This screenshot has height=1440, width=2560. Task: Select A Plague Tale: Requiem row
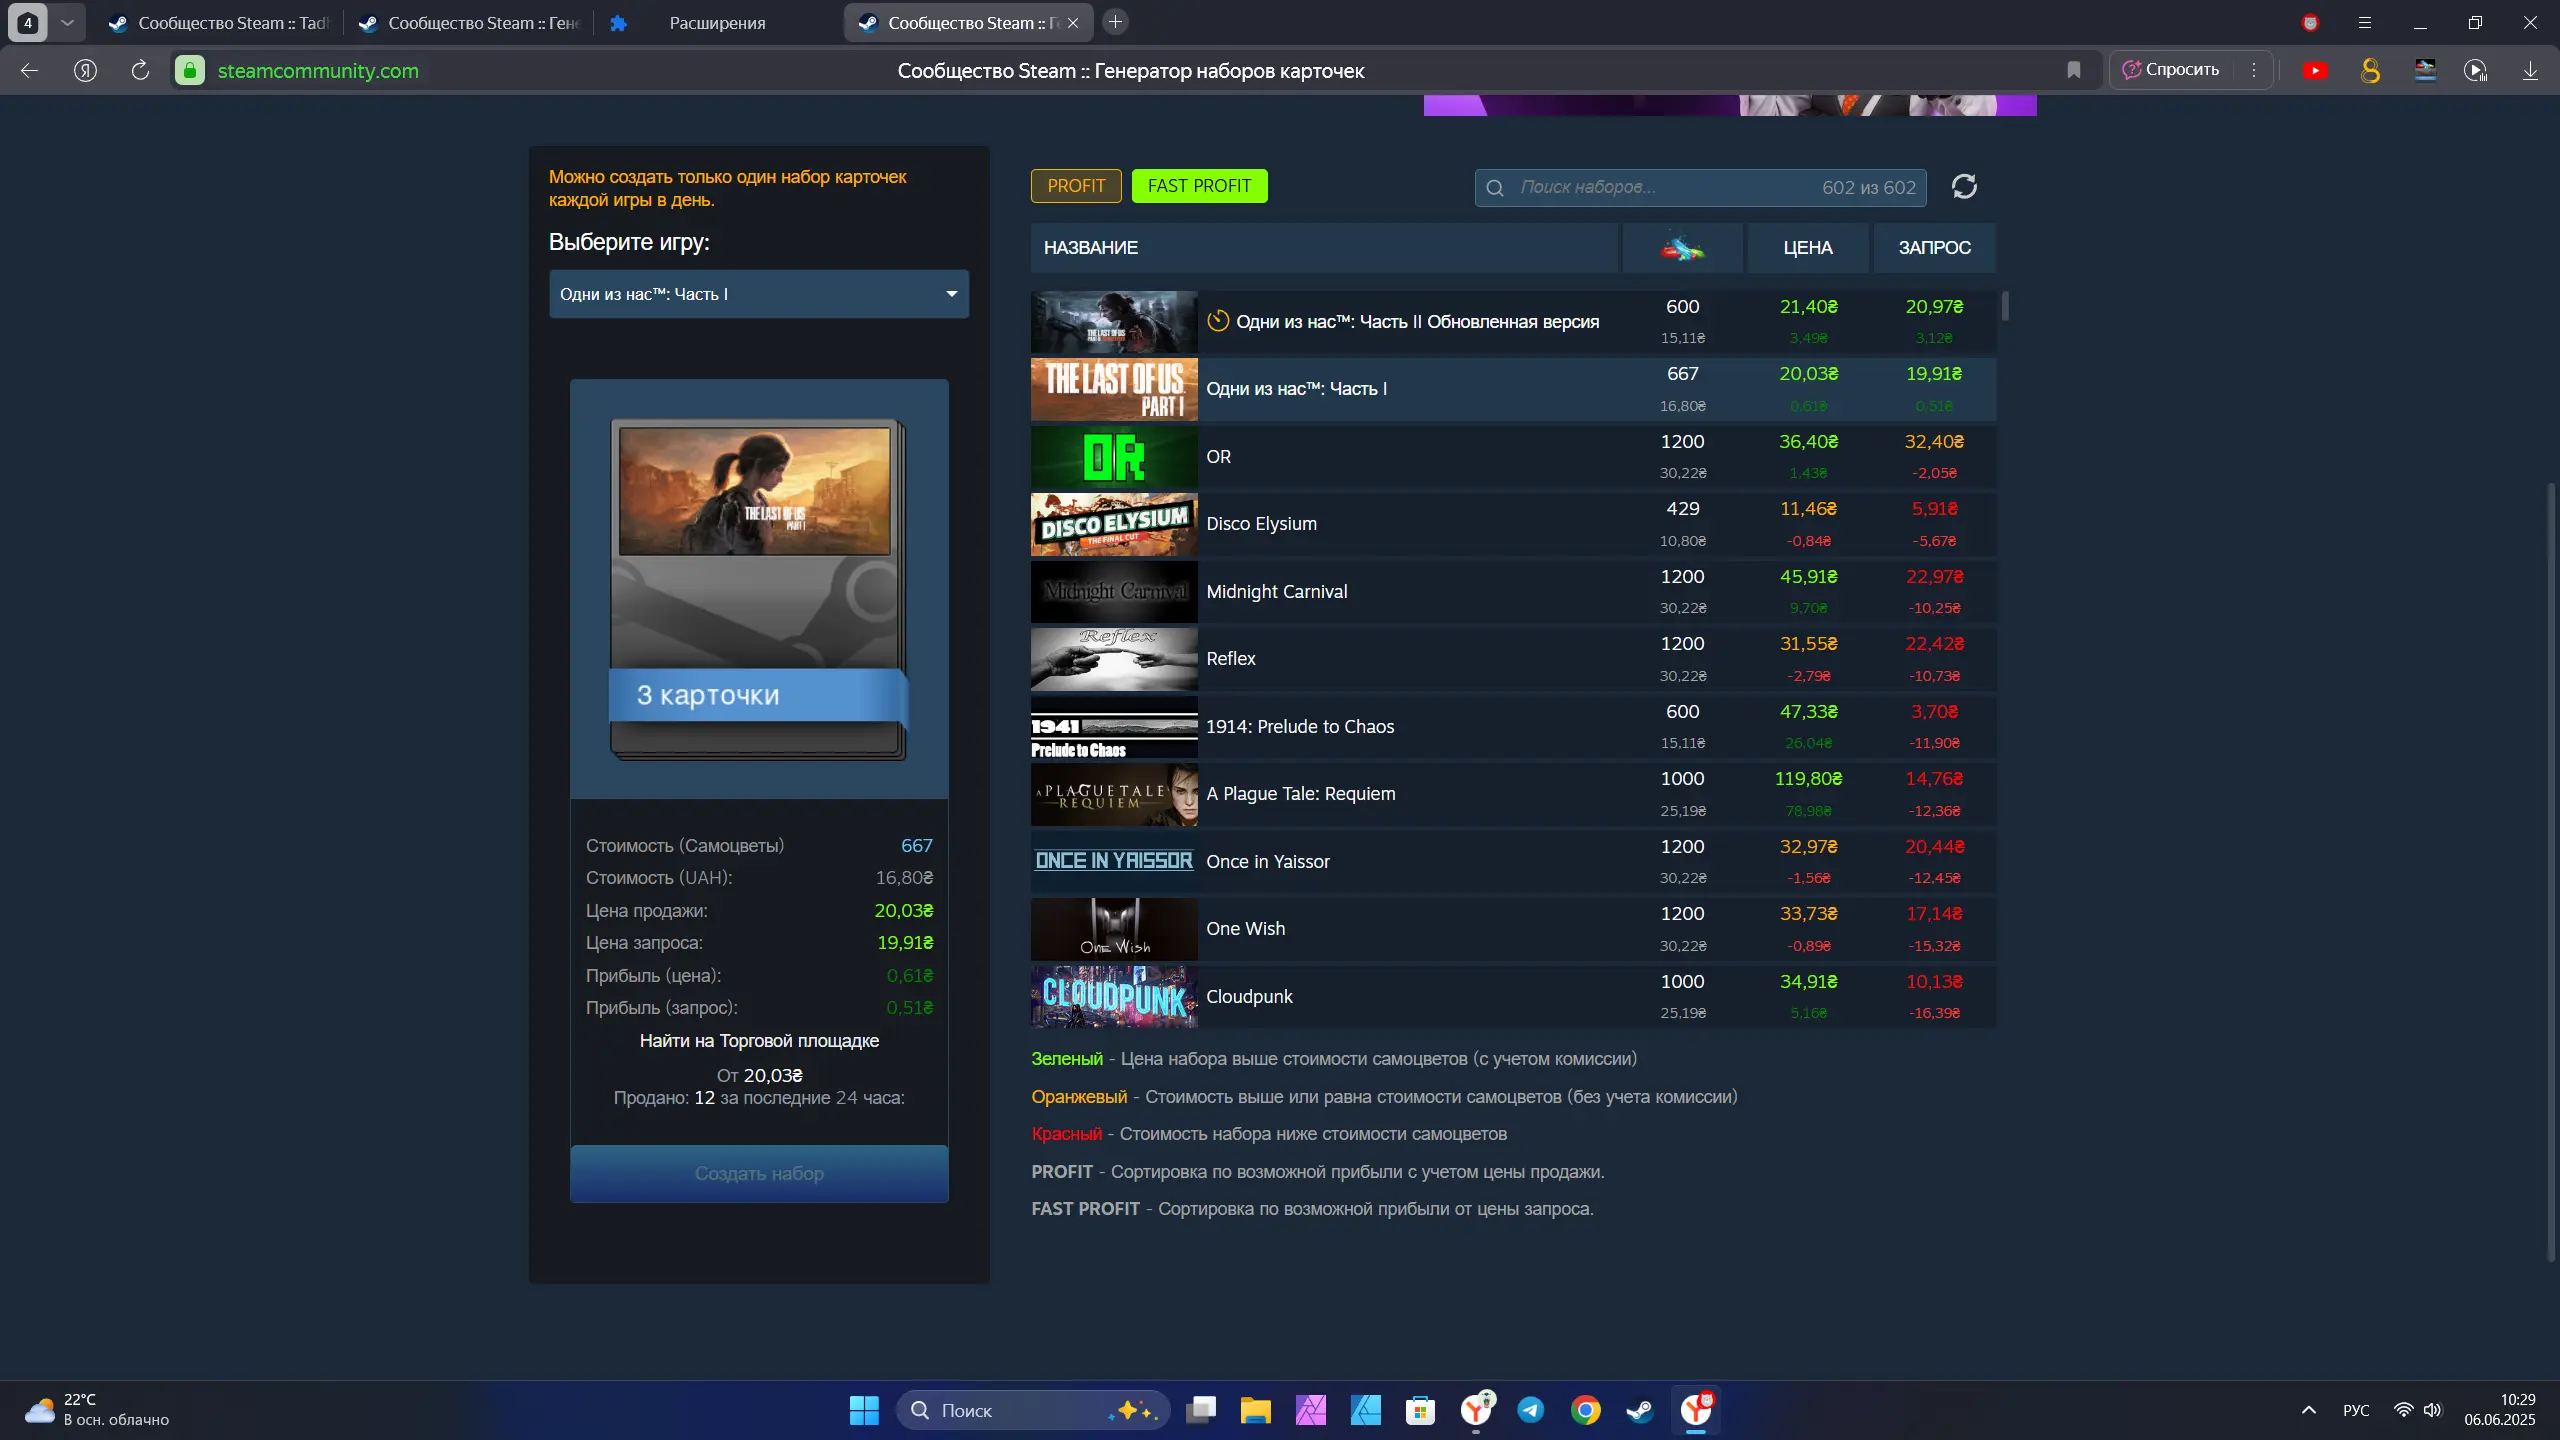tap(1513, 794)
